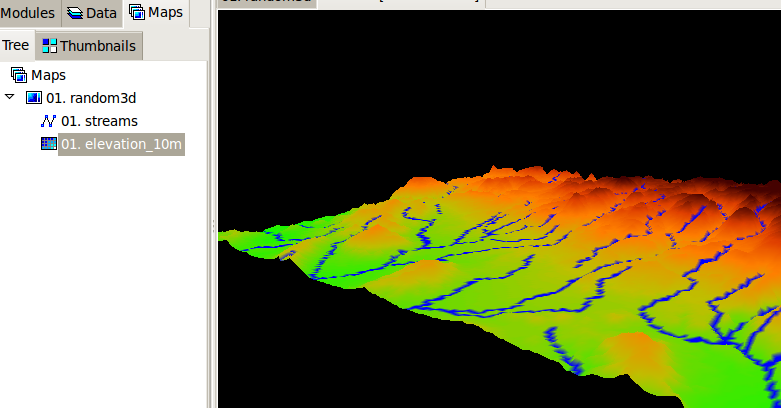
Task: Collapse the 01. random3d tree node
Action: 10,98
